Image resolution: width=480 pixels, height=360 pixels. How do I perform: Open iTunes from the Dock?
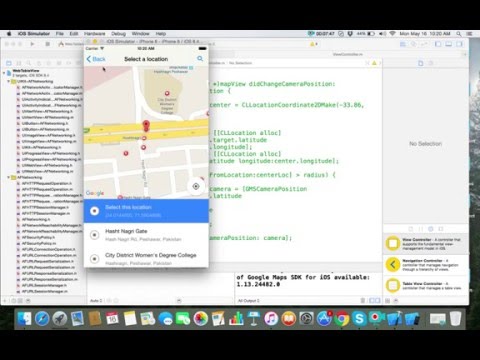click(x=271, y=319)
